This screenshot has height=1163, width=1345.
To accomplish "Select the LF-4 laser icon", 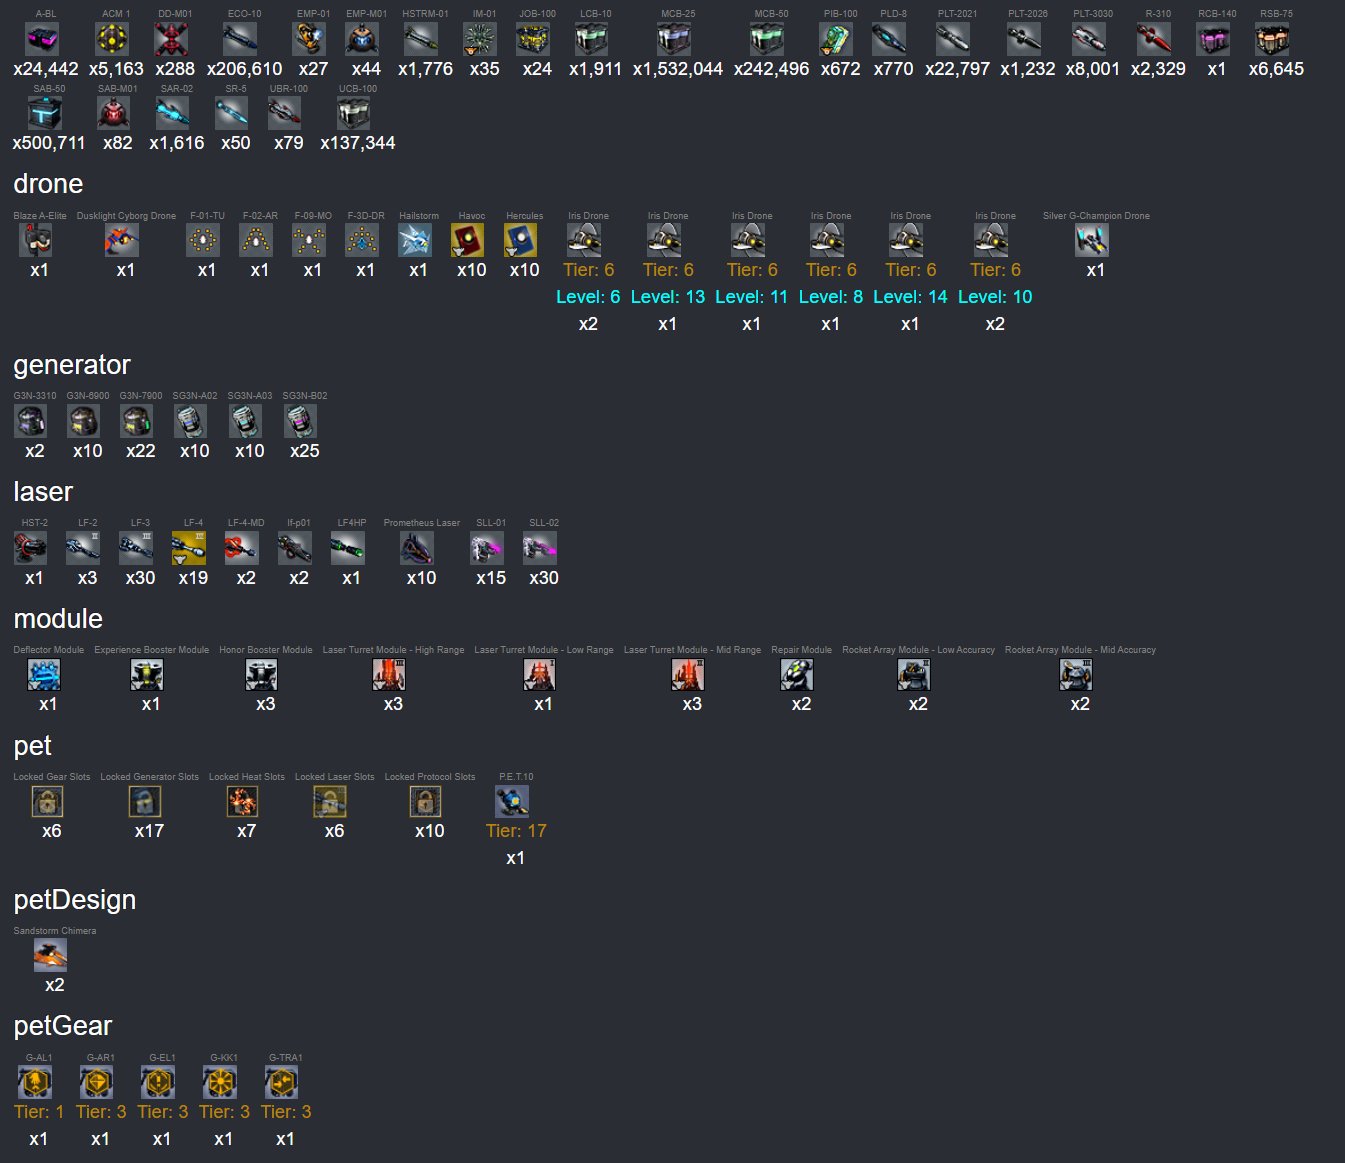I will coord(189,548).
